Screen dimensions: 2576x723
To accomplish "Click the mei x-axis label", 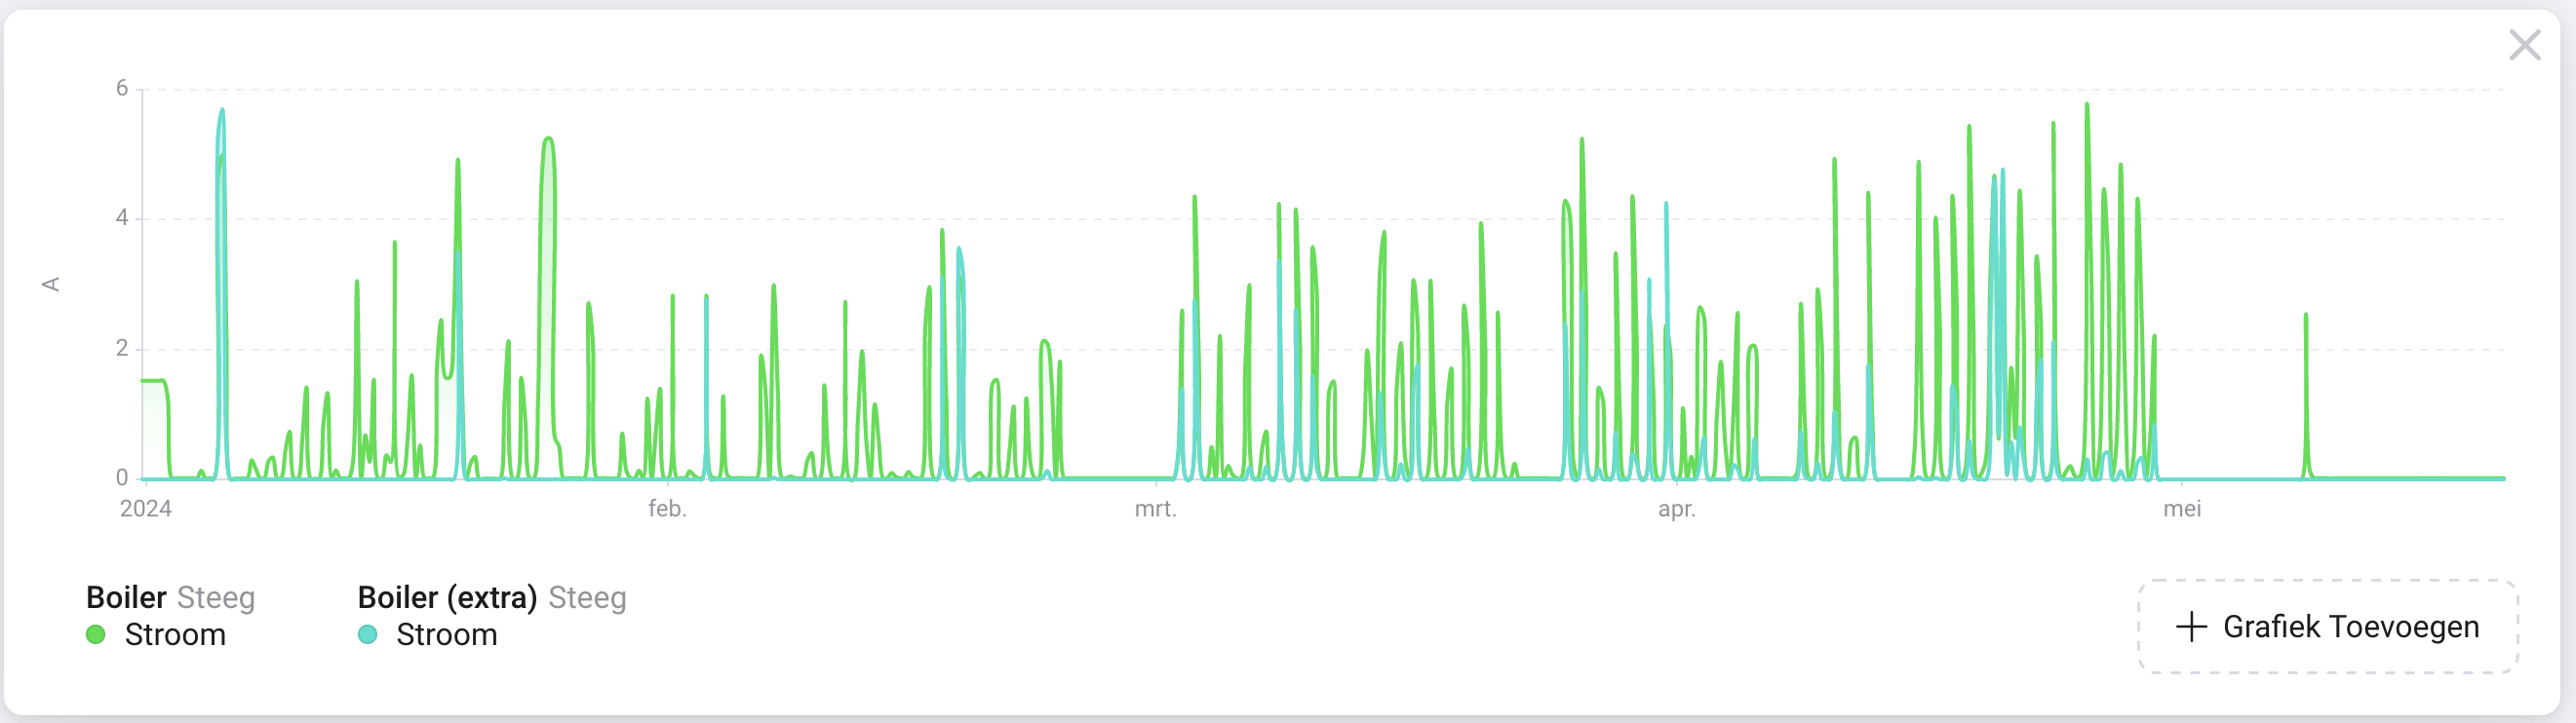I will pyautogui.click(x=2181, y=509).
